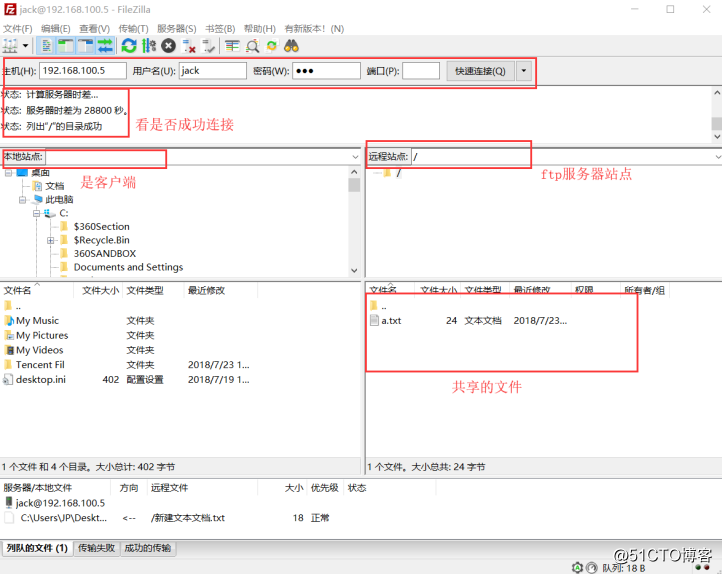Open the local site path dropdown
Viewport: 722px width, 574px height.
tap(355, 157)
